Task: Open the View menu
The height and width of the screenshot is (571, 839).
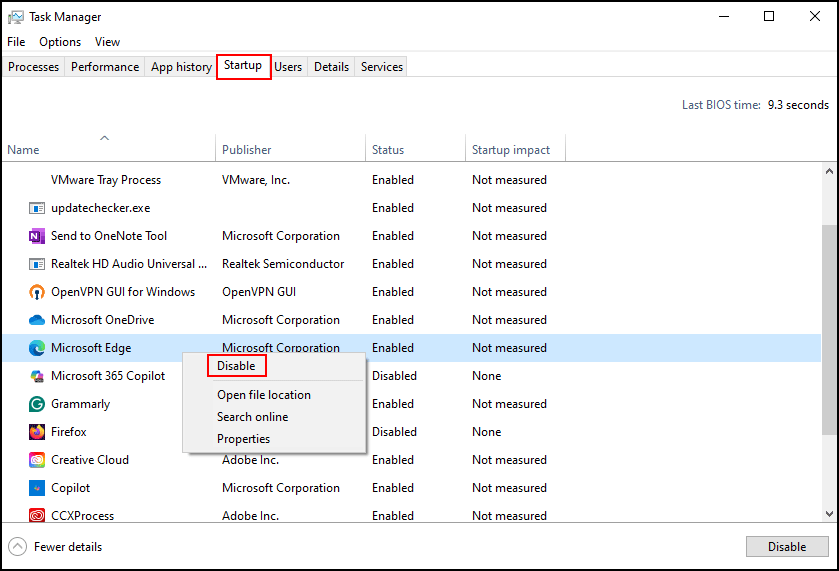Action: point(108,42)
